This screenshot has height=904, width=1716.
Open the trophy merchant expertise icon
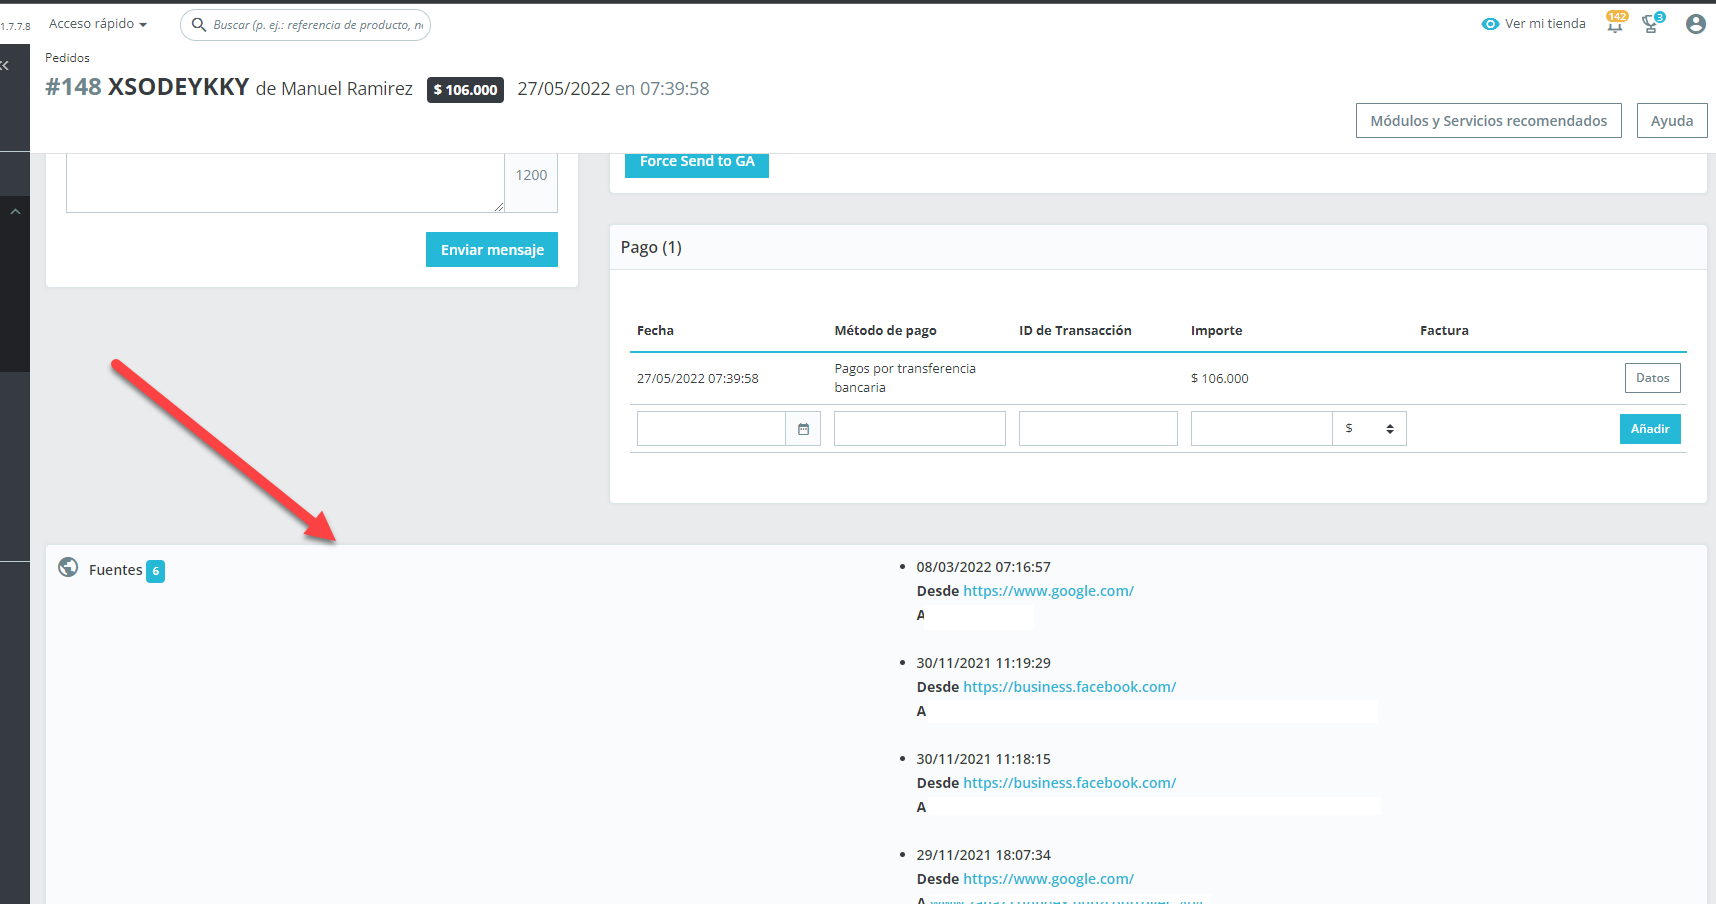1651,24
